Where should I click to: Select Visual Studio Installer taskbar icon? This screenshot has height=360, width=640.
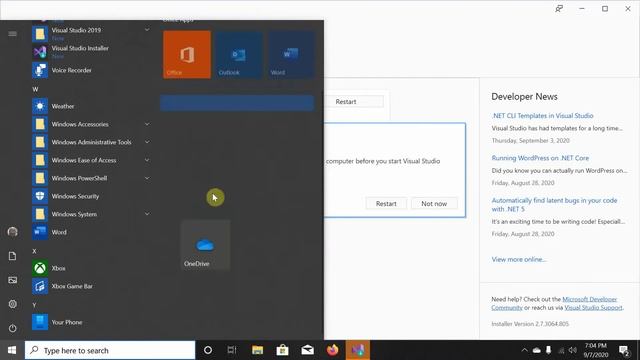point(358,350)
